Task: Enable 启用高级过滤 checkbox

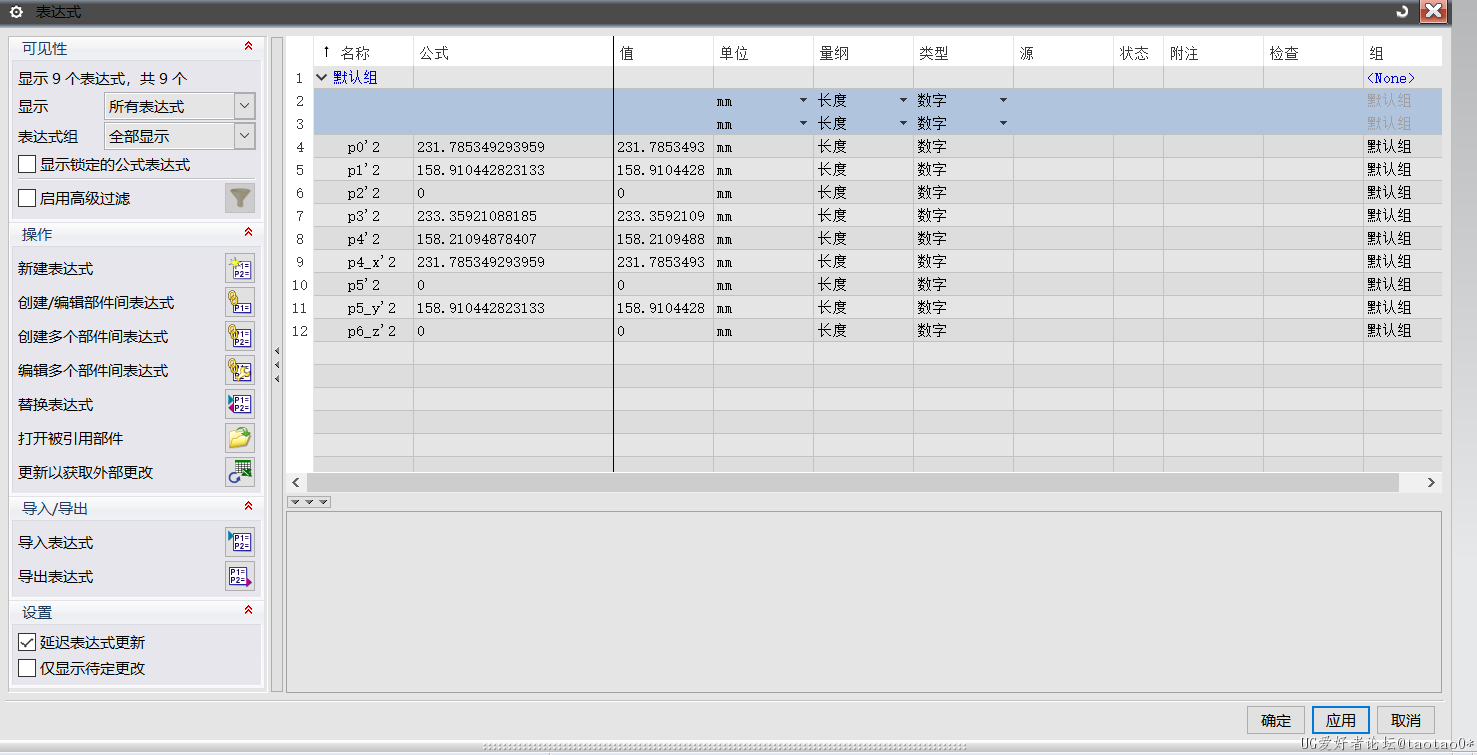Action: pos(27,198)
